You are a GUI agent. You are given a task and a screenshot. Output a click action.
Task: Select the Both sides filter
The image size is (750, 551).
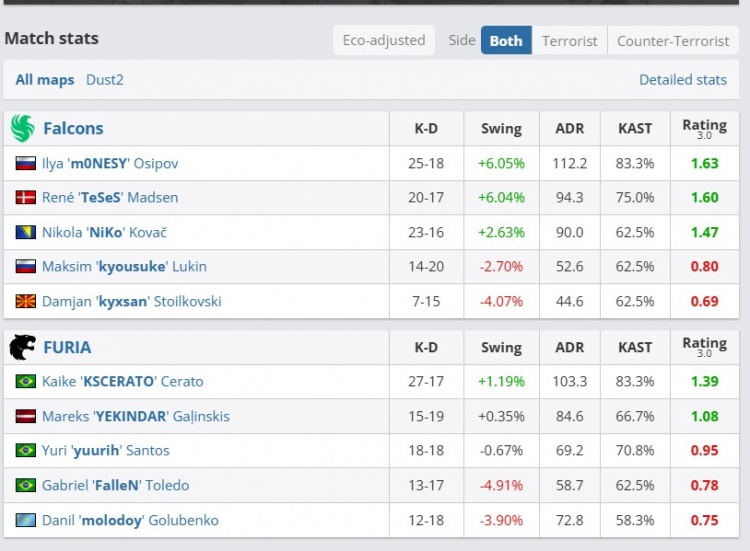coord(506,41)
